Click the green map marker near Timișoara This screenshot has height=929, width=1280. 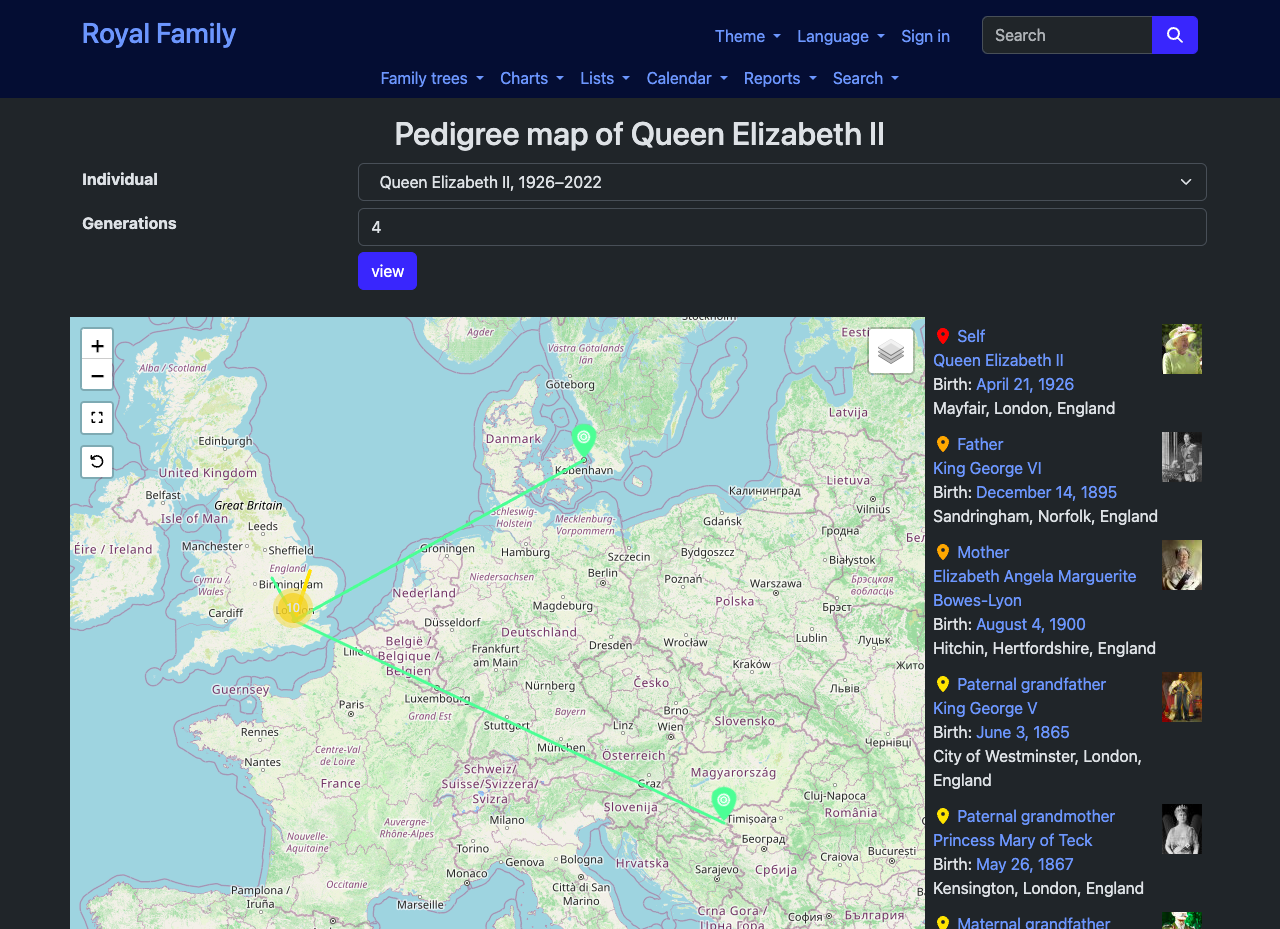[724, 803]
